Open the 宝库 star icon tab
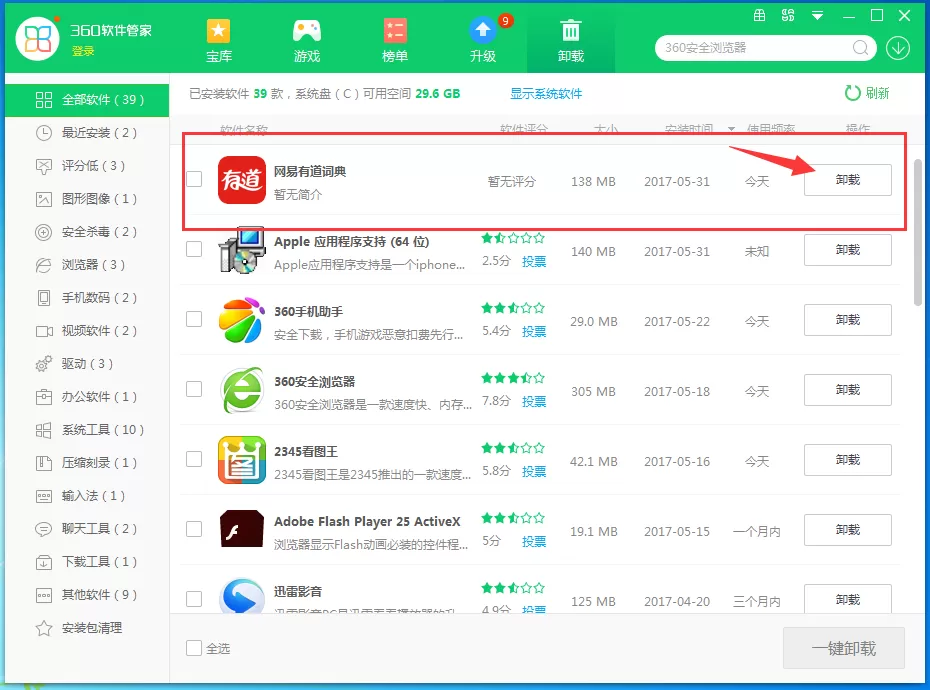Viewport: 930px width, 690px height. coord(218,40)
